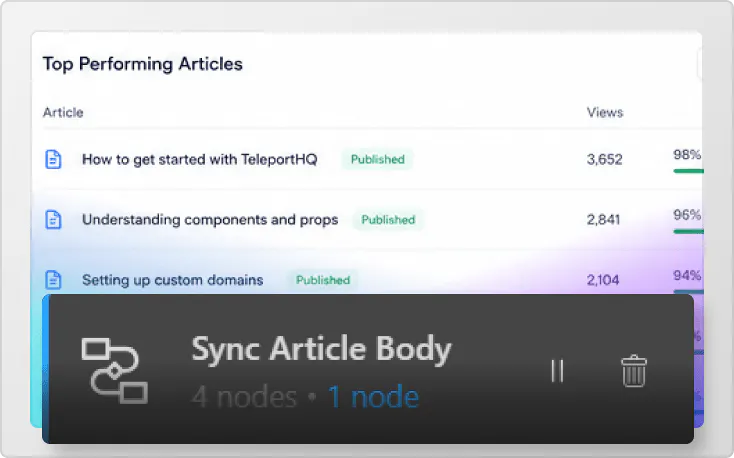
Task: Click the 98% progress bar
Action: point(688,171)
